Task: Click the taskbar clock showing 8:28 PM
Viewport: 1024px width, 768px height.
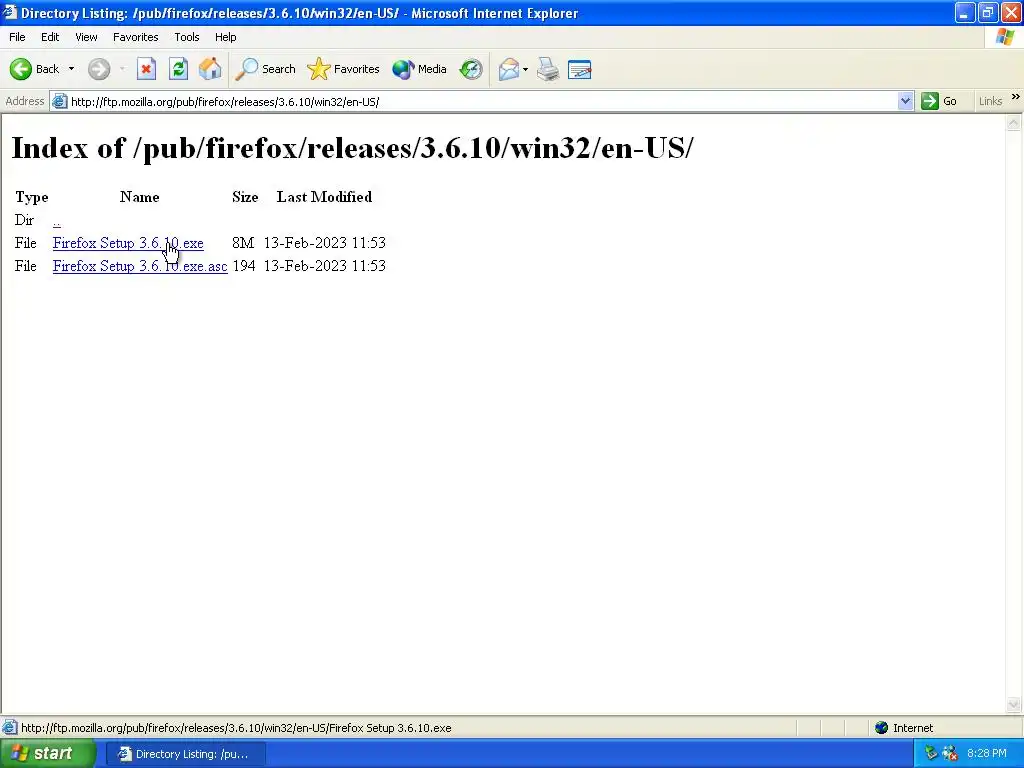Action: coord(986,754)
